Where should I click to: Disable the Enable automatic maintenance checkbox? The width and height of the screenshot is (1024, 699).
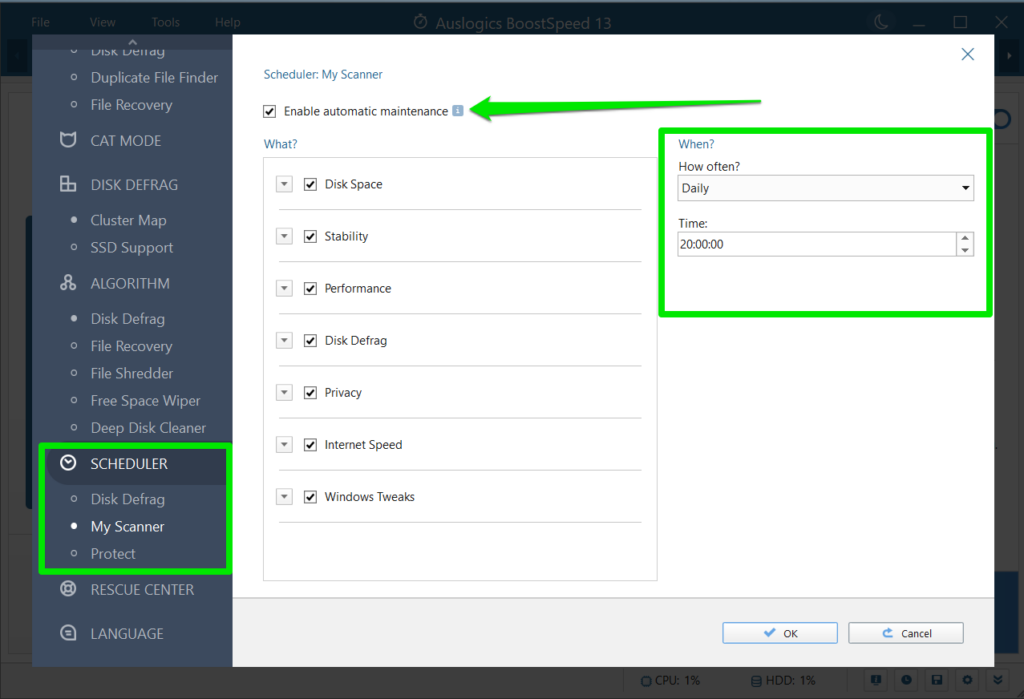269,111
